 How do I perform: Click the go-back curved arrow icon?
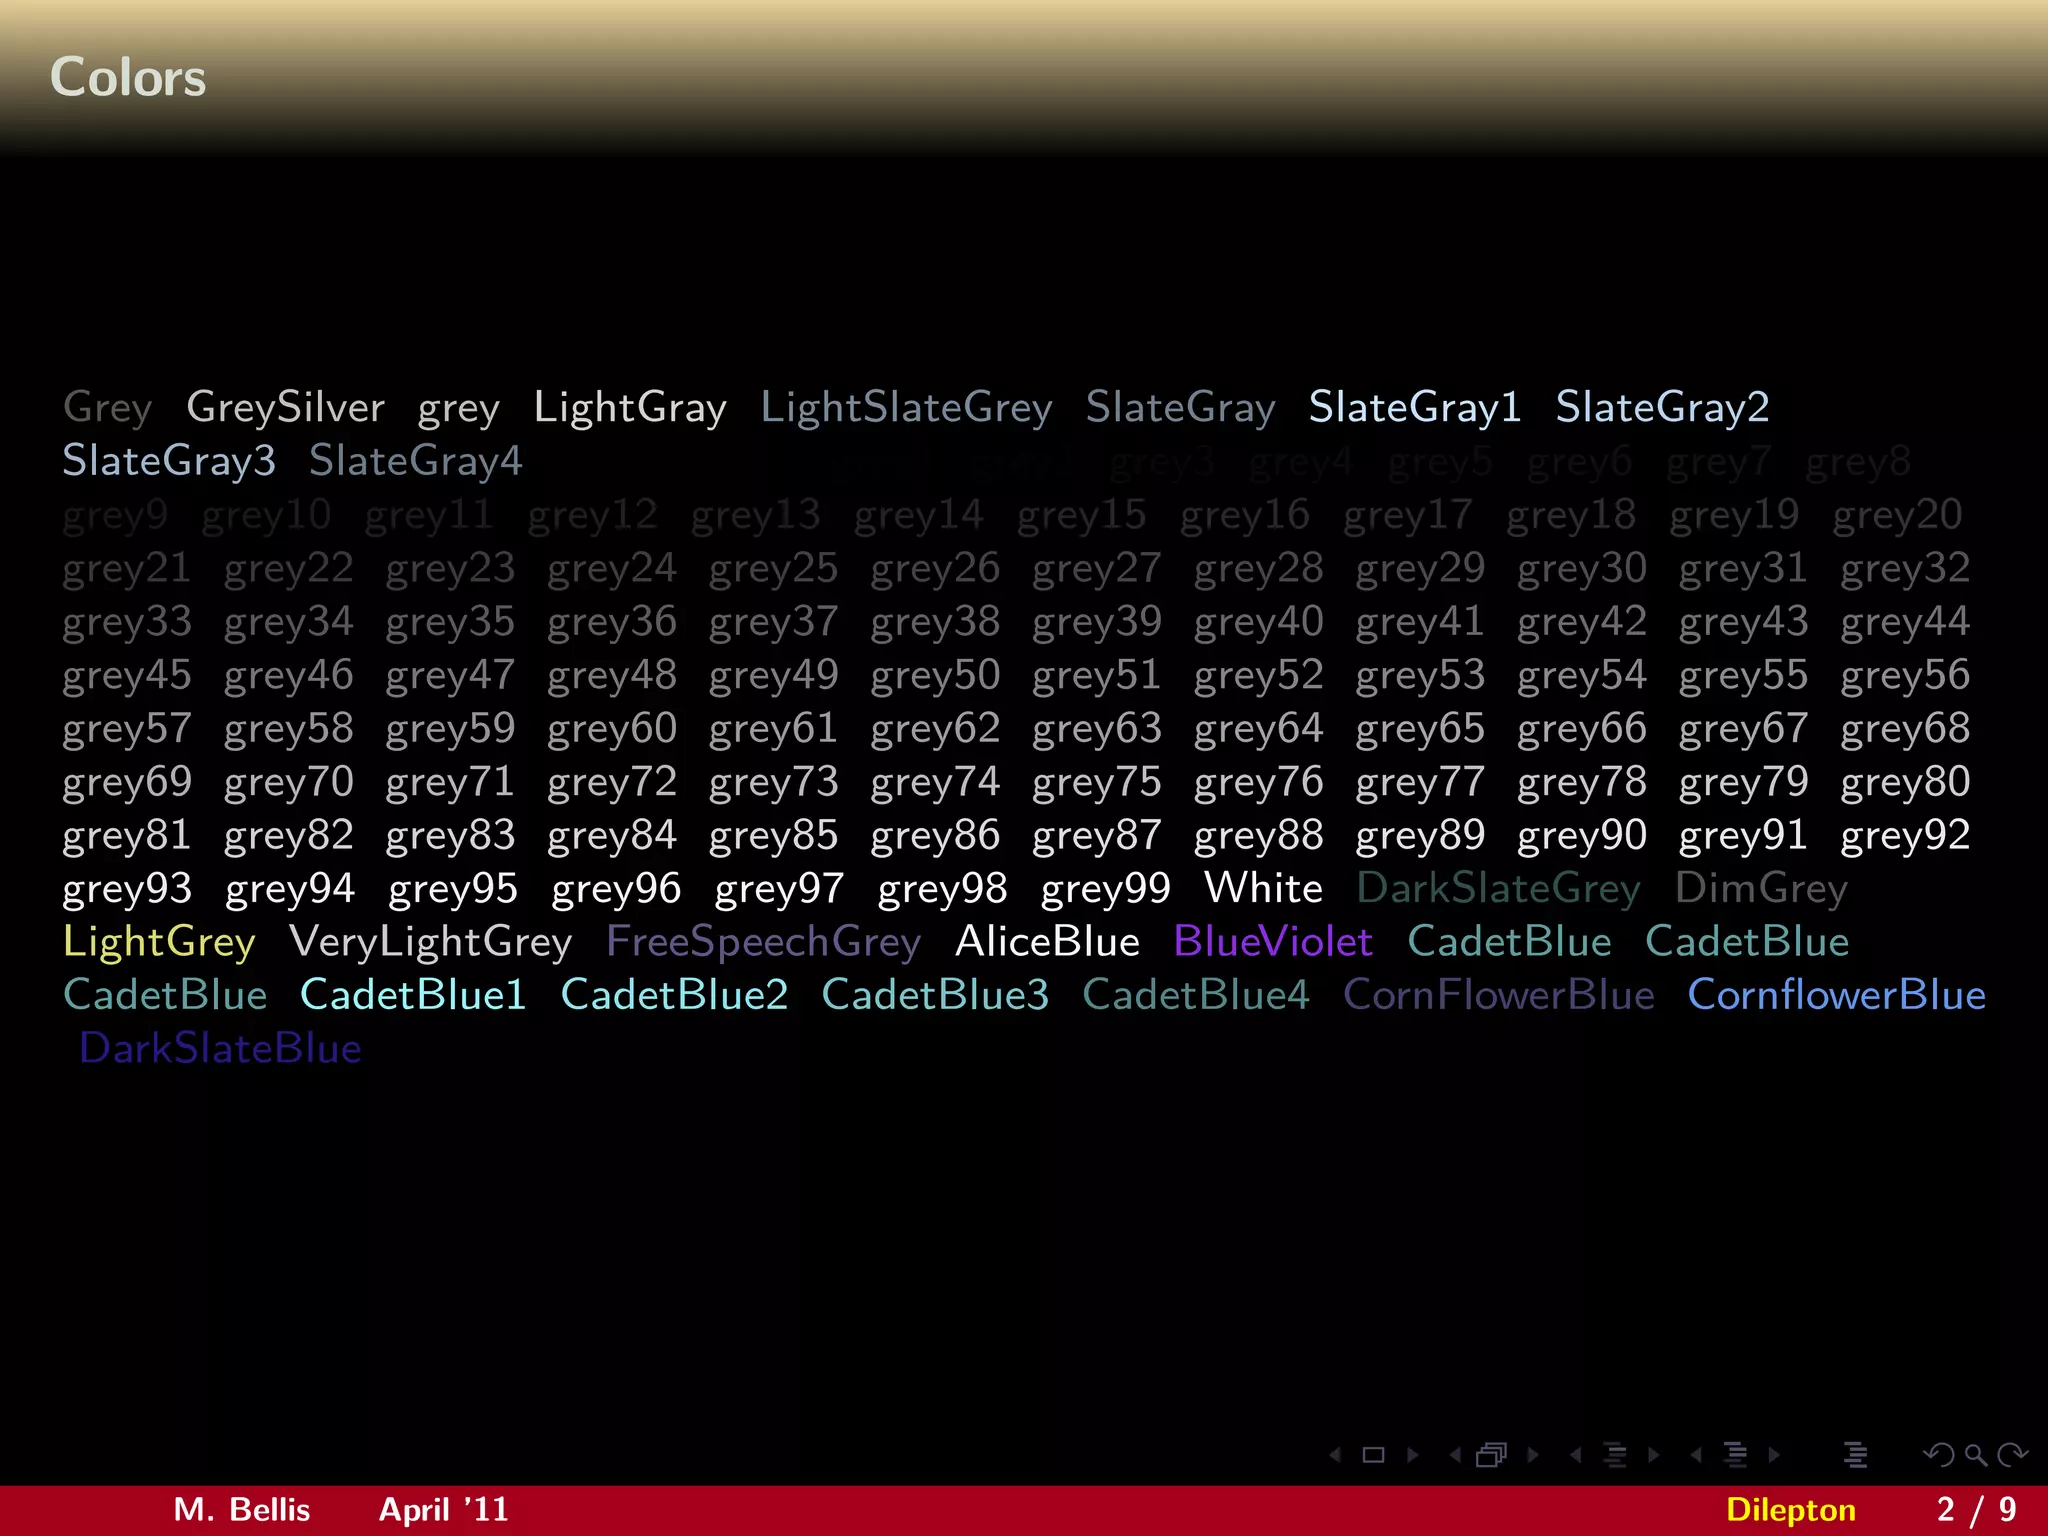[x=1939, y=1455]
